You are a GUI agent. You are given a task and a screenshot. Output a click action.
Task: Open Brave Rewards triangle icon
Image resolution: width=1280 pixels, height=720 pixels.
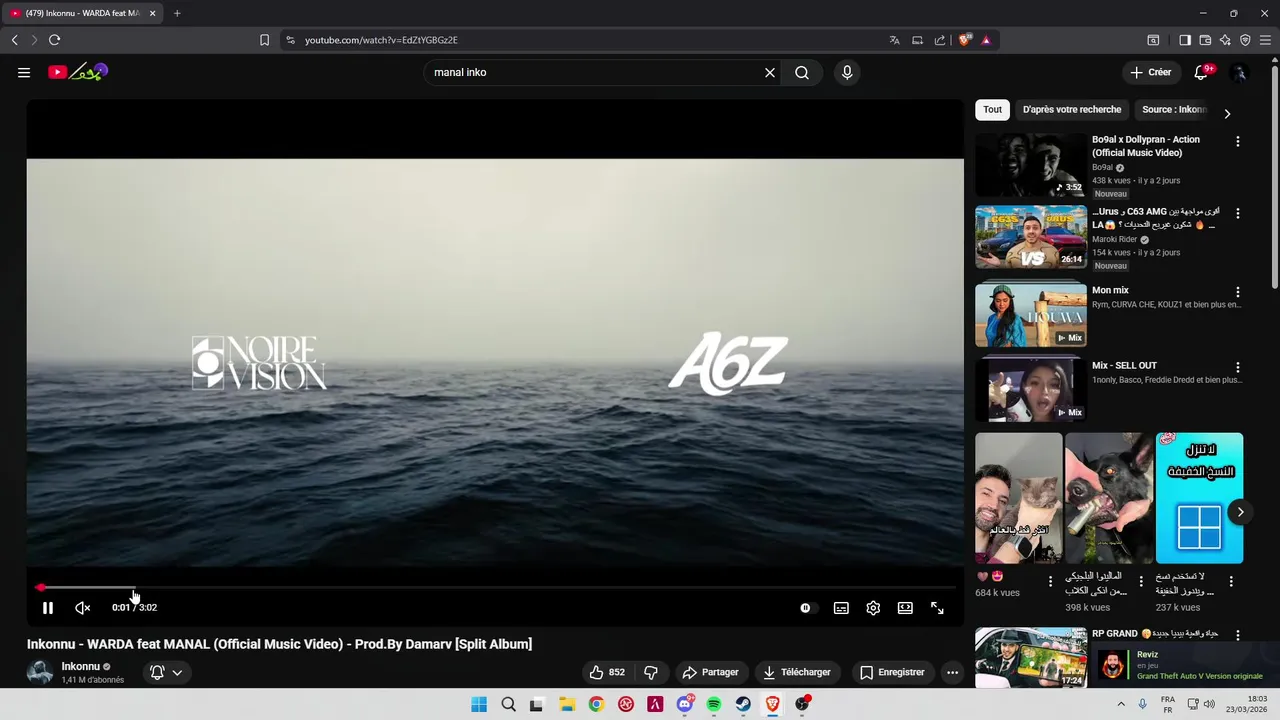tap(986, 40)
